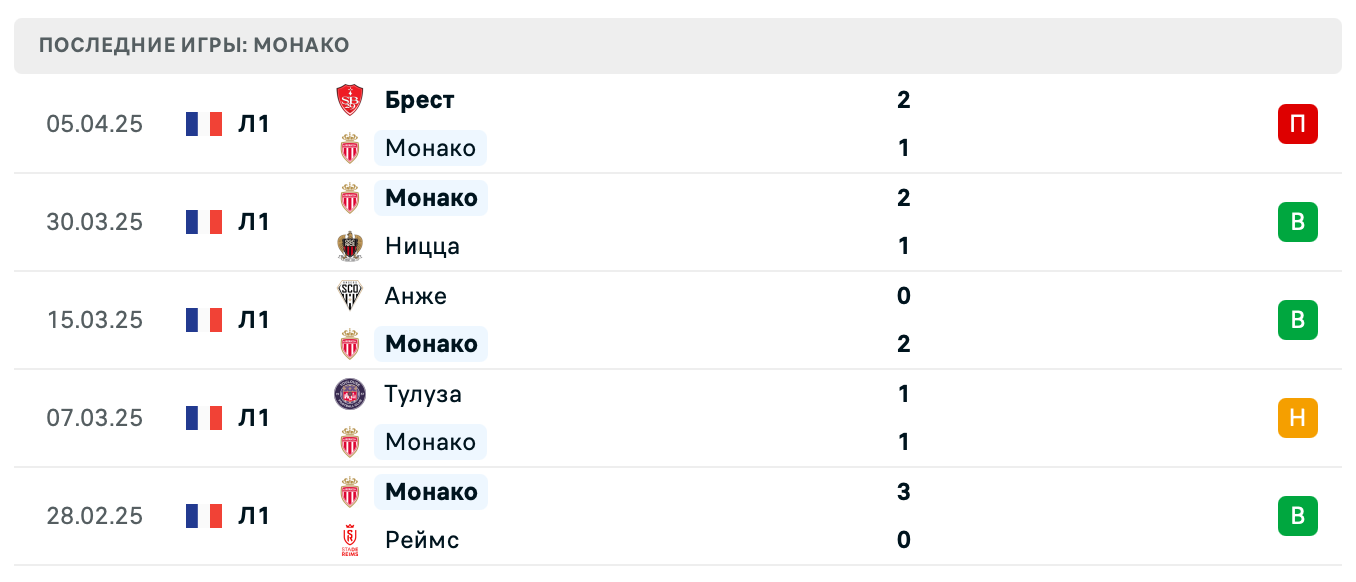Click green win badge for Reims match
The image size is (1356, 582).
pyautogui.click(x=1297, y=516)
